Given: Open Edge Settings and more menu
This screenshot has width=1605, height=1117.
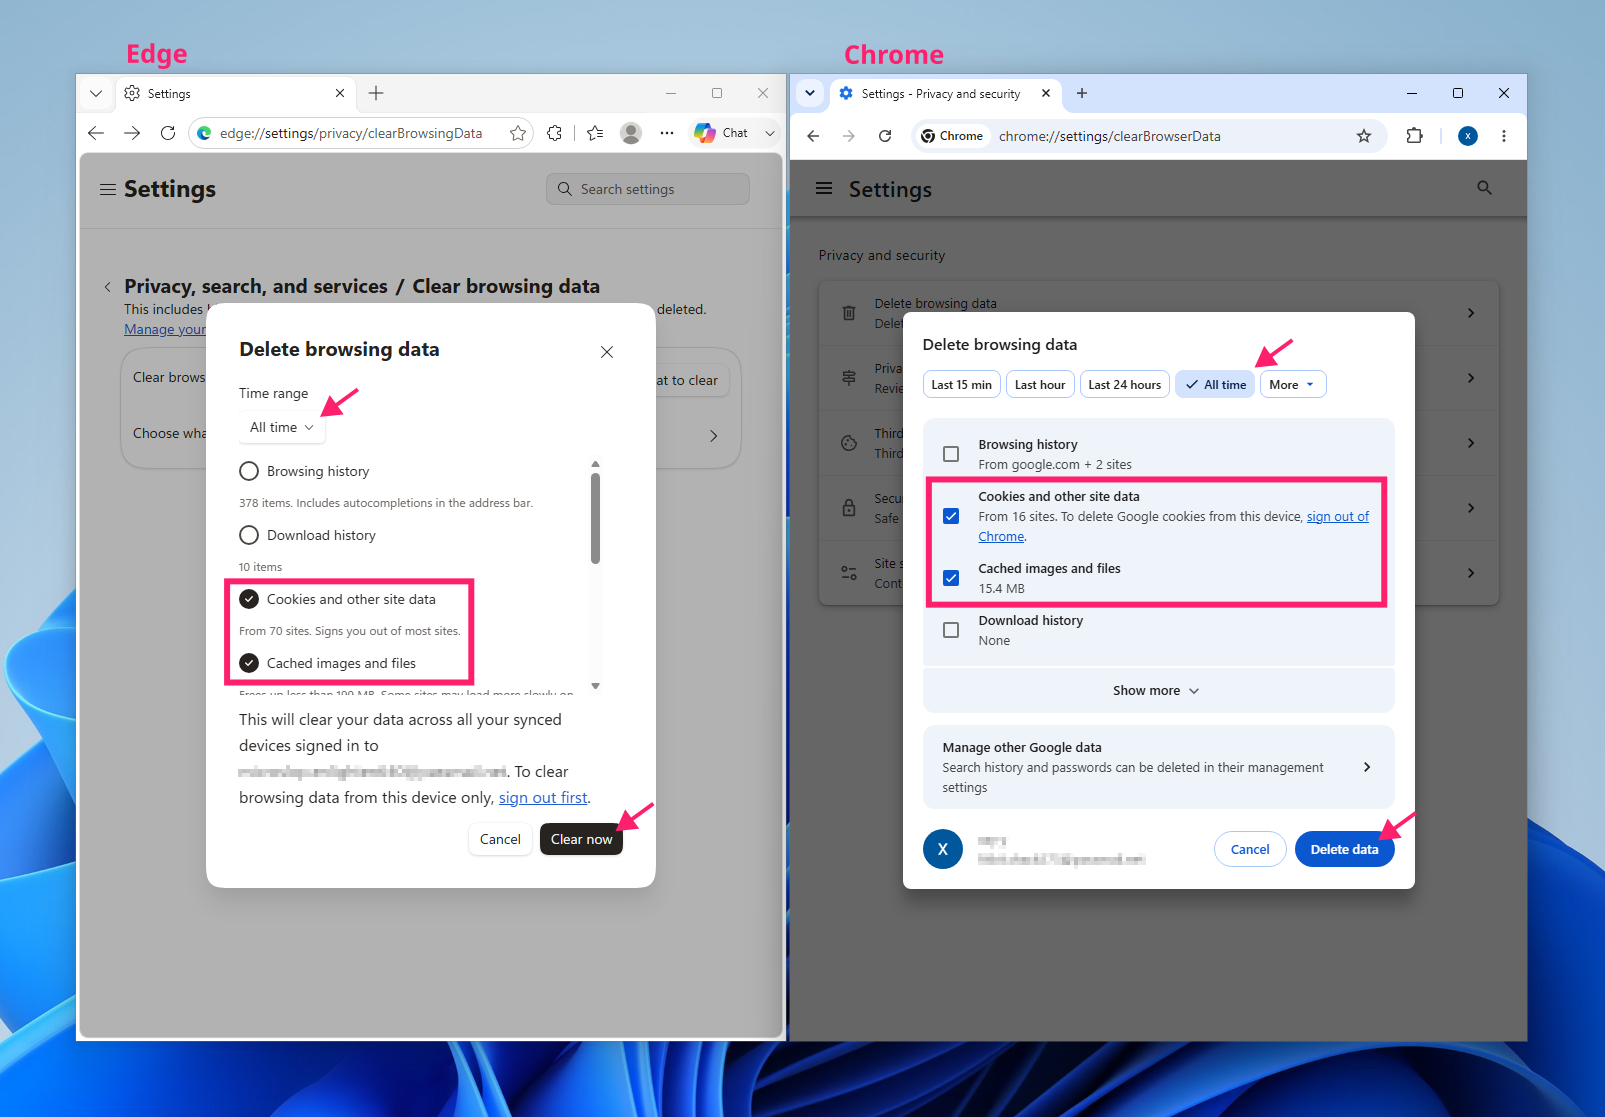Looking at the screenshot, I should pos(667,133).
